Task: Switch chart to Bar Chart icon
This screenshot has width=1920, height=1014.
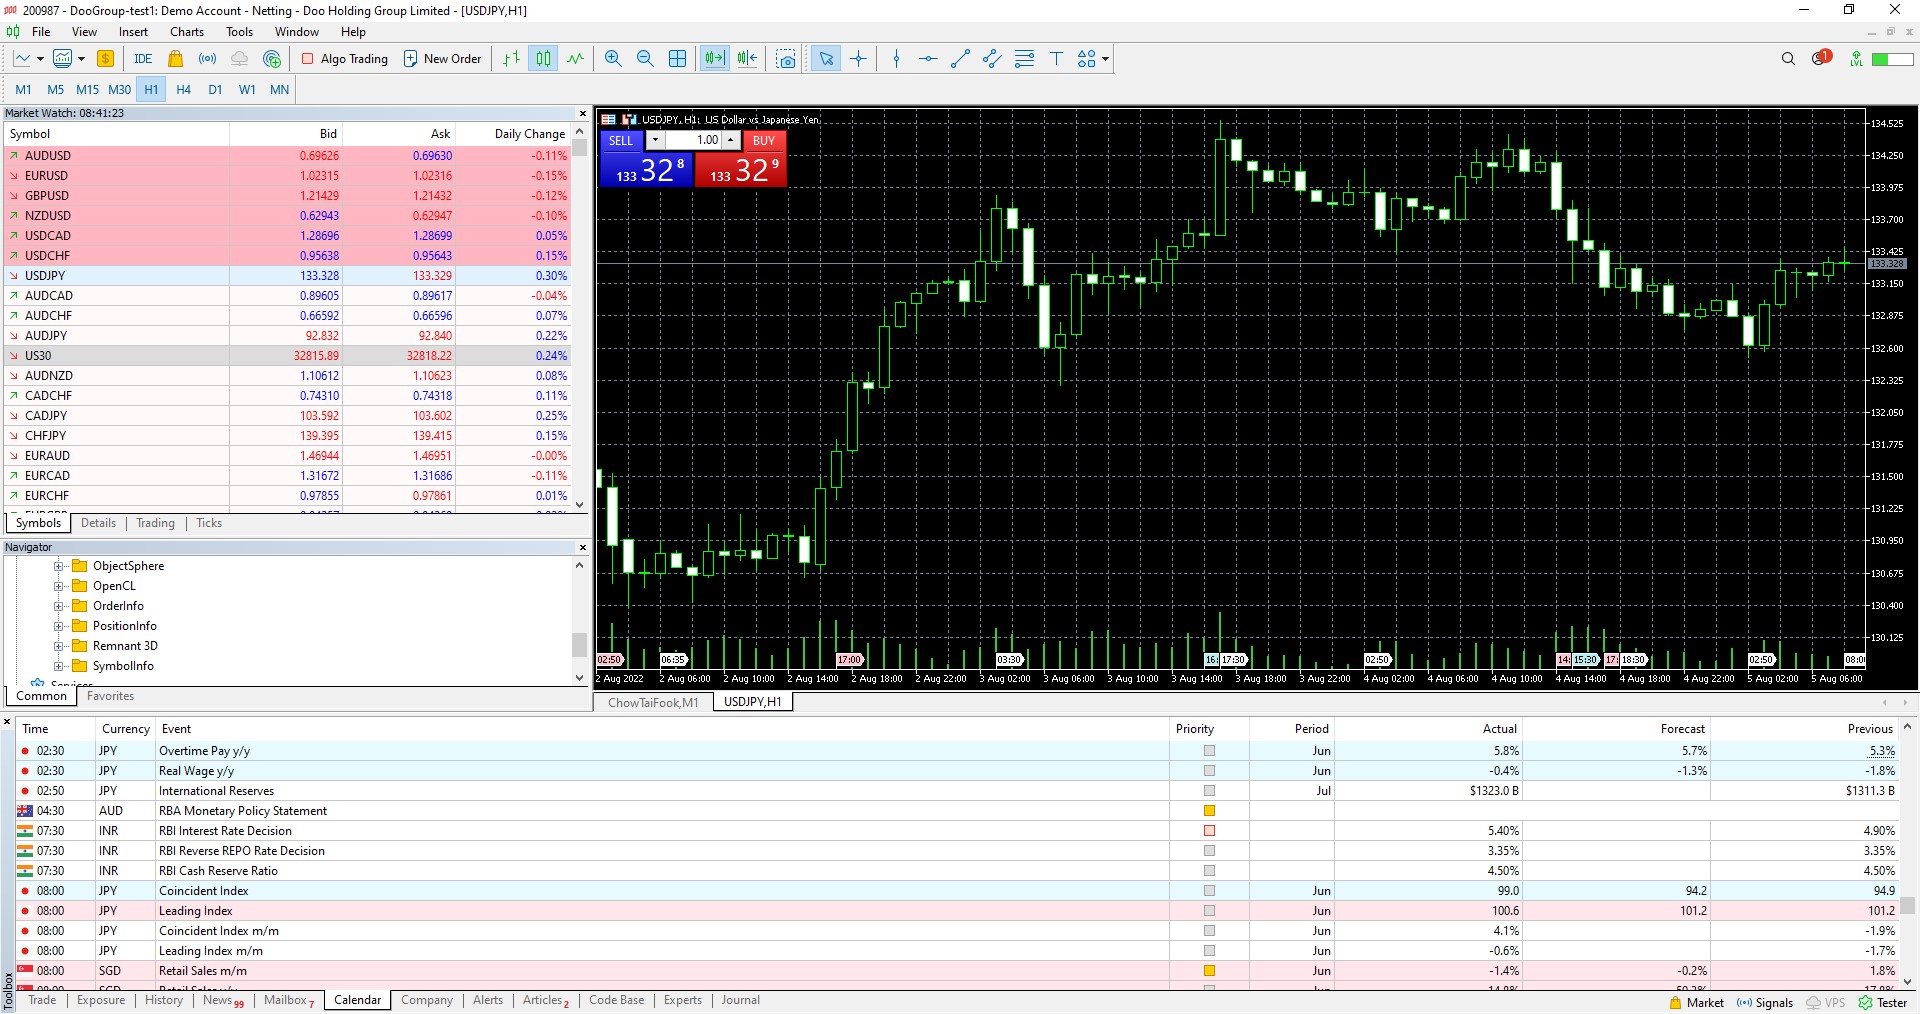Action: click(x=511, y=59)
